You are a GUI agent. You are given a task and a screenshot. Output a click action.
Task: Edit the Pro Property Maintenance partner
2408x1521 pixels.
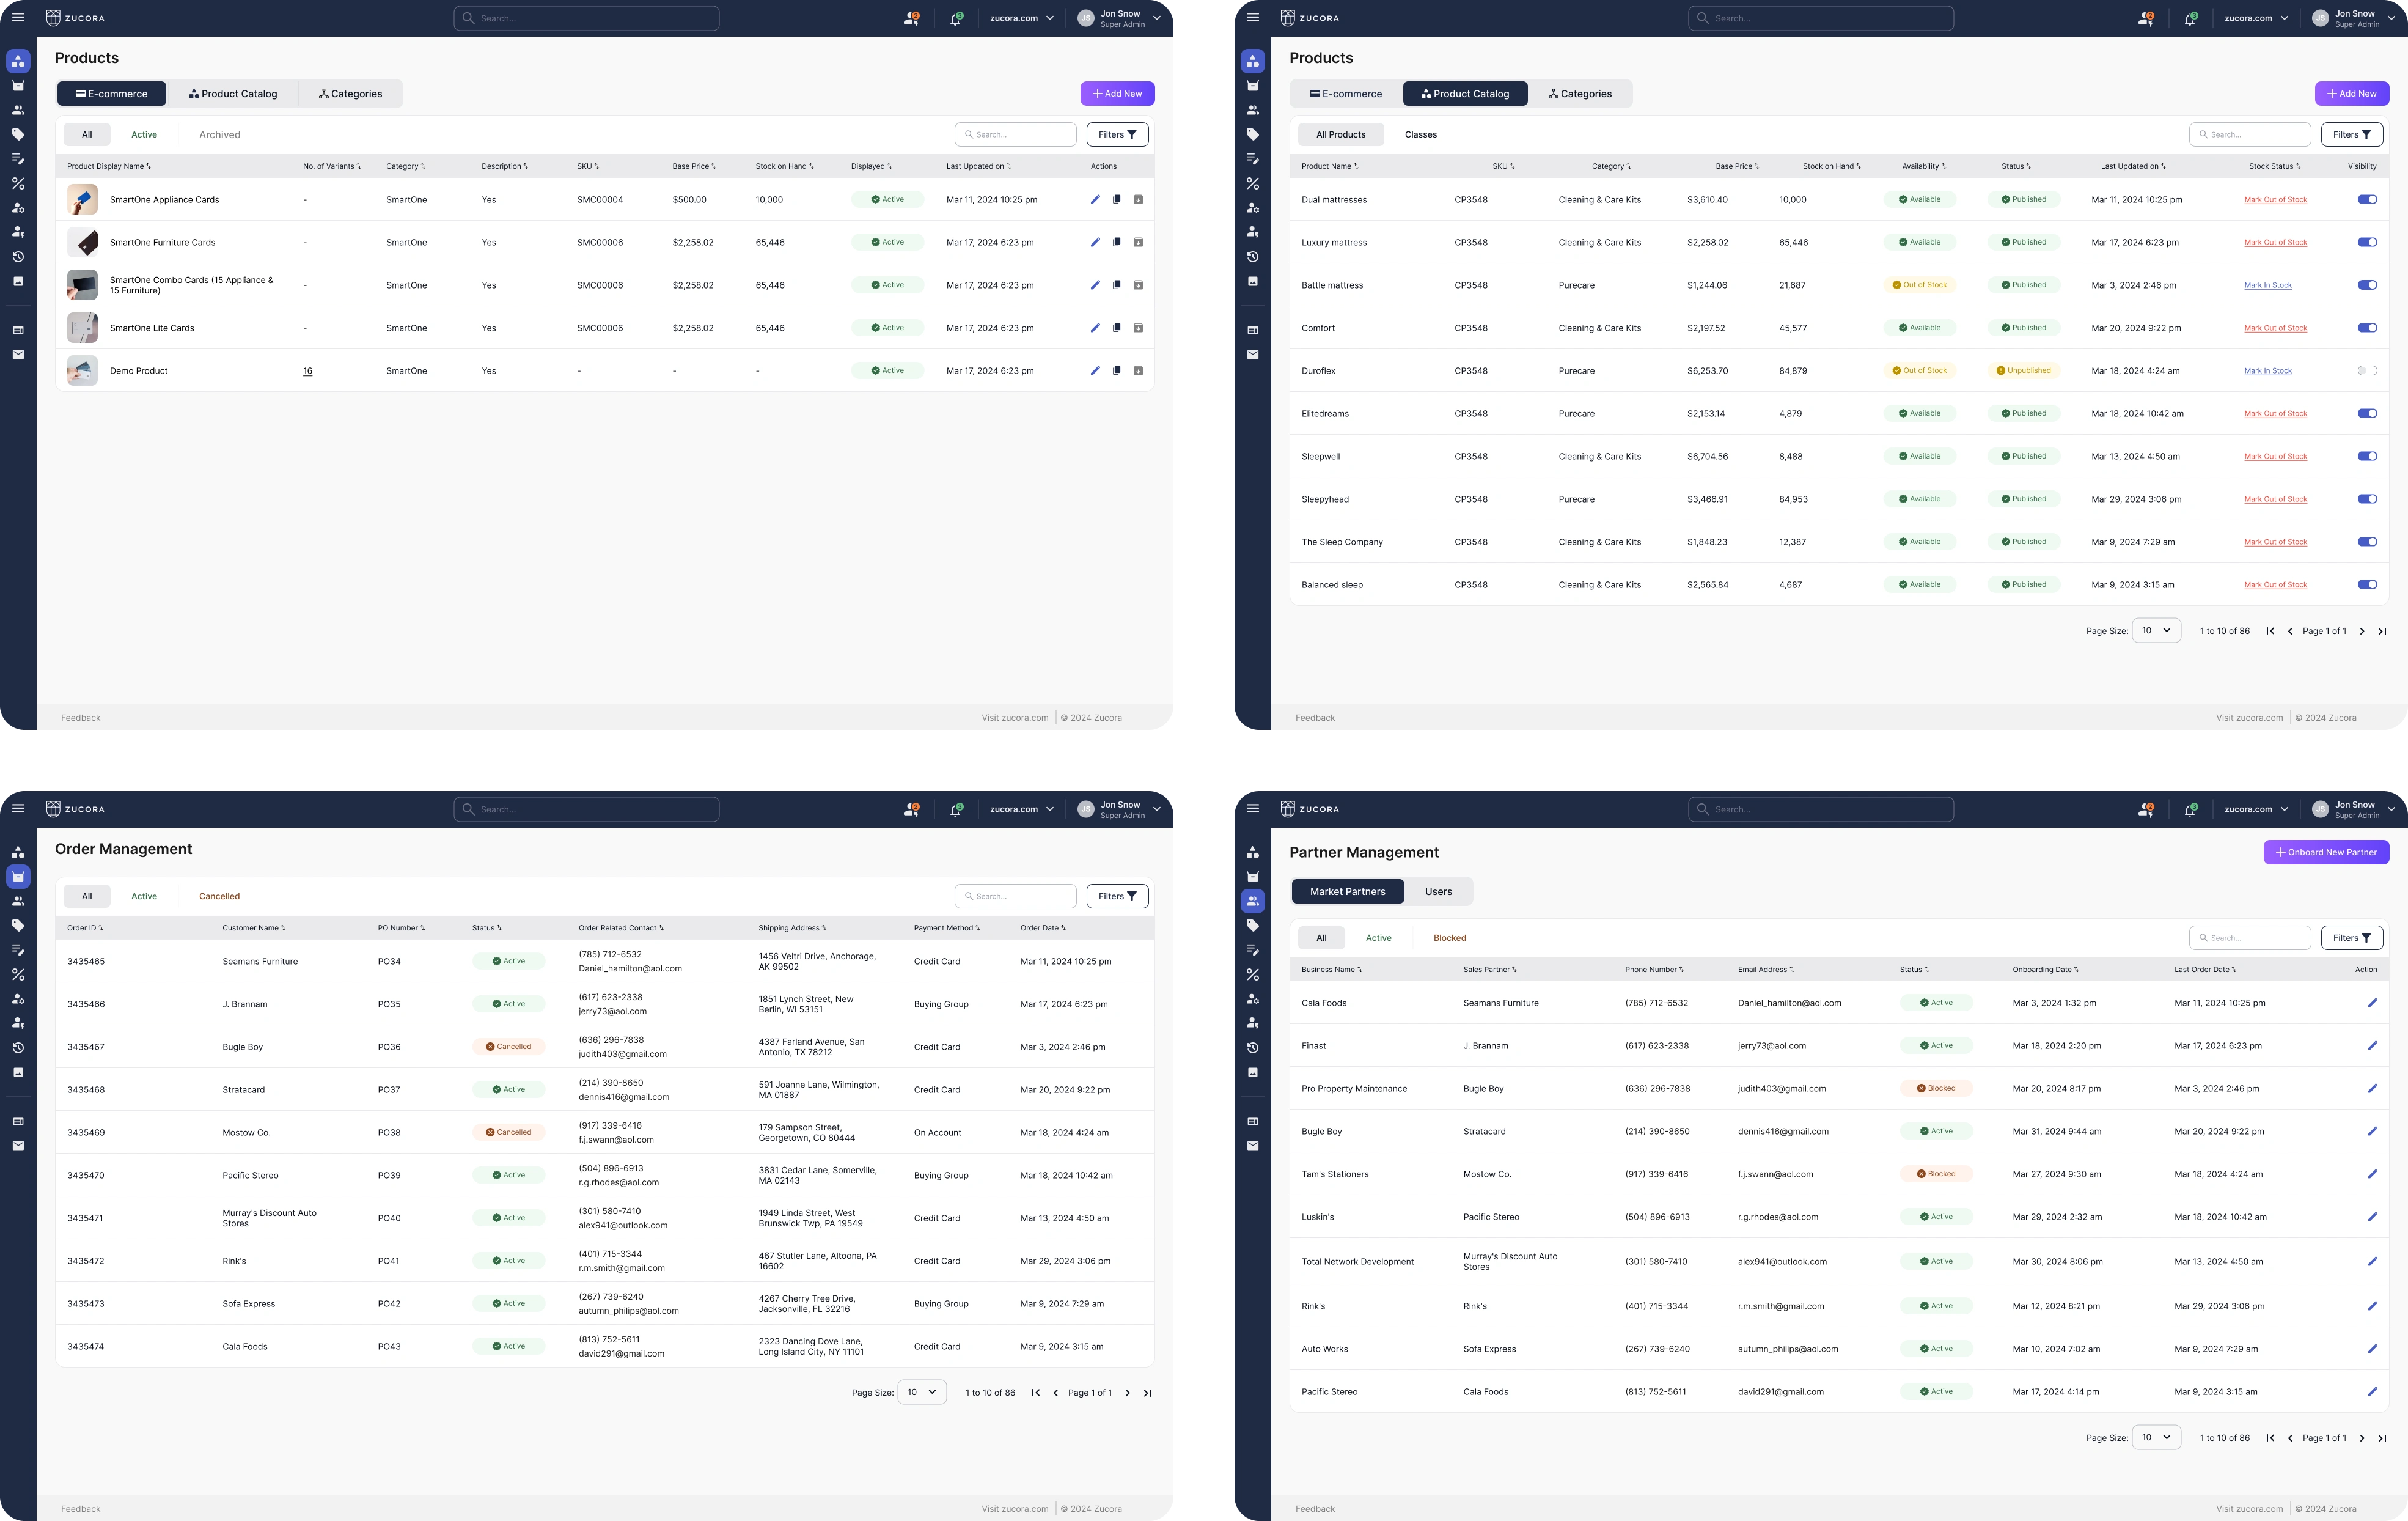2372,1089
